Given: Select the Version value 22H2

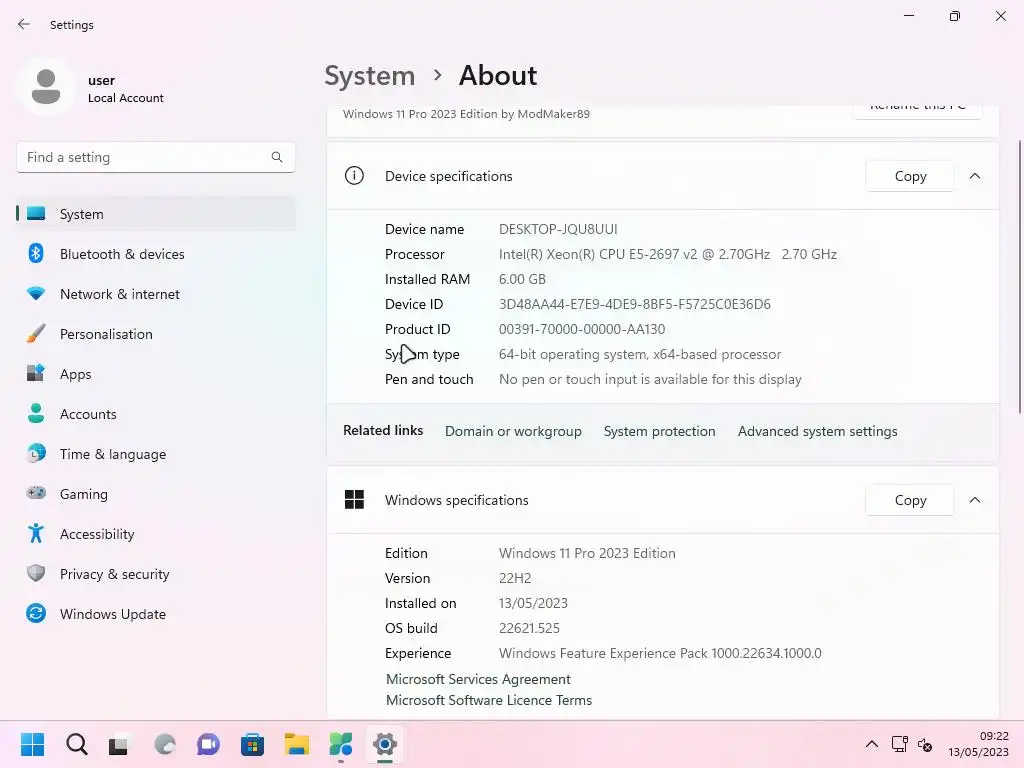Looking at the screenshot, I should 515,578.
